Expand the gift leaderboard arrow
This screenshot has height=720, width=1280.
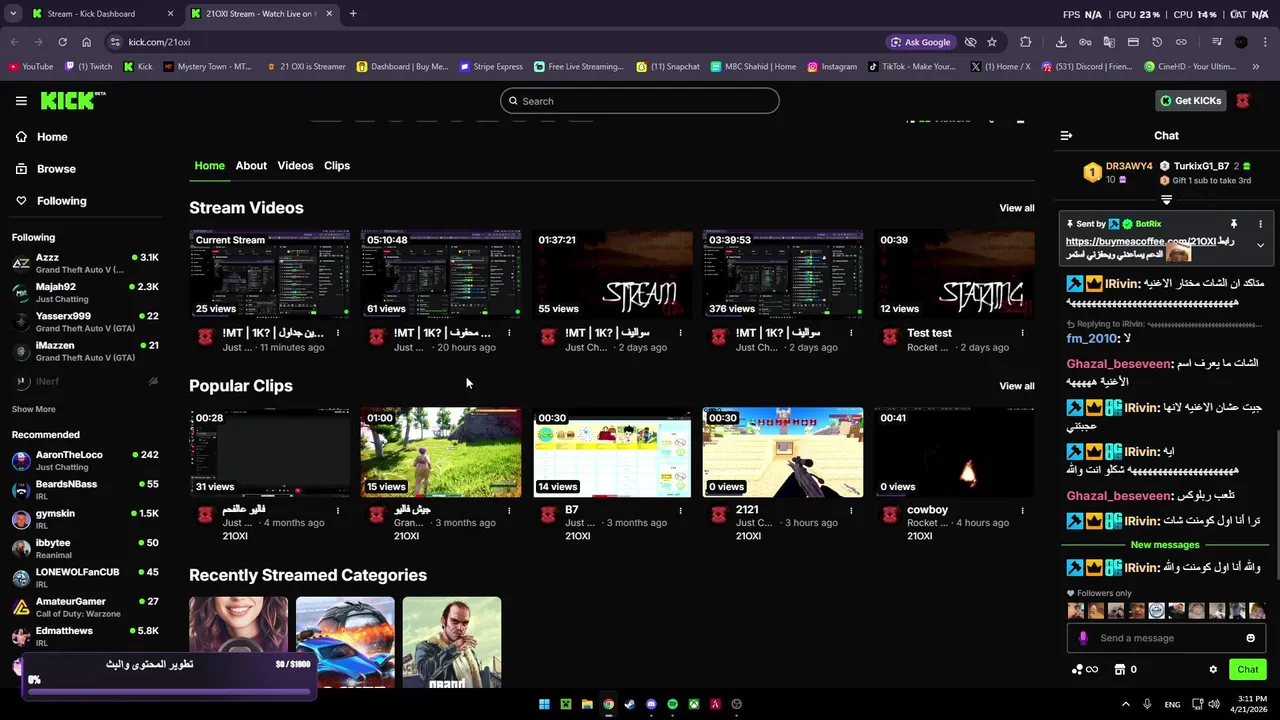pyautogui.click(x=1166, y=200)
